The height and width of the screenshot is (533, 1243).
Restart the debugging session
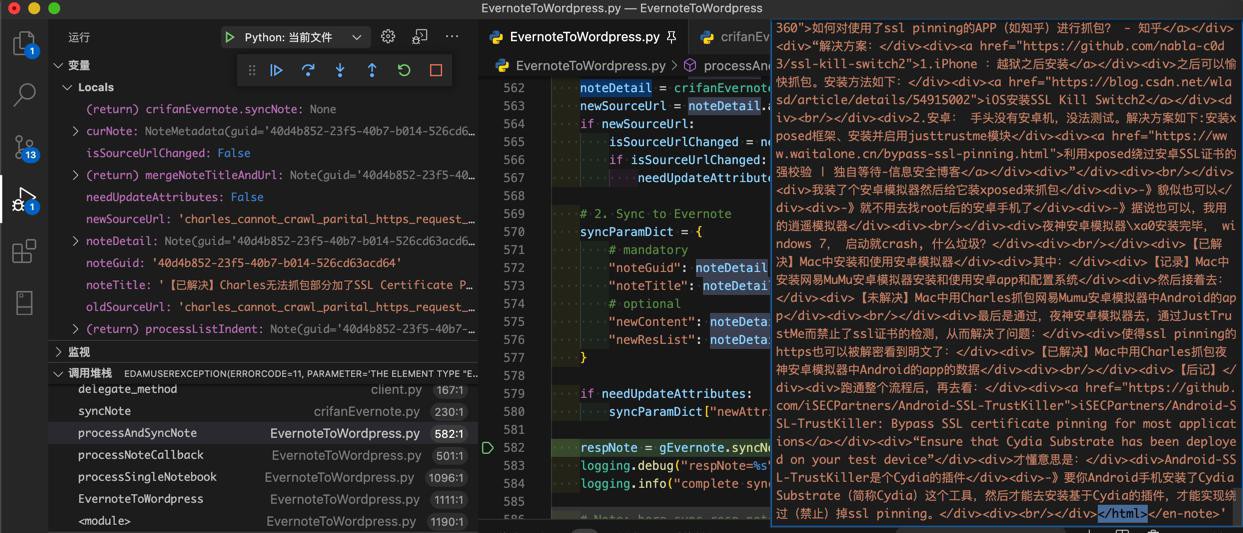tap(404, 70)
